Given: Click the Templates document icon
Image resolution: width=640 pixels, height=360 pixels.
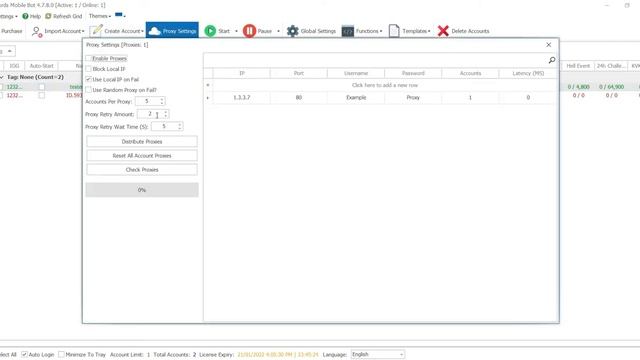Looking at the screenshot, I should (x=394, y=31).
